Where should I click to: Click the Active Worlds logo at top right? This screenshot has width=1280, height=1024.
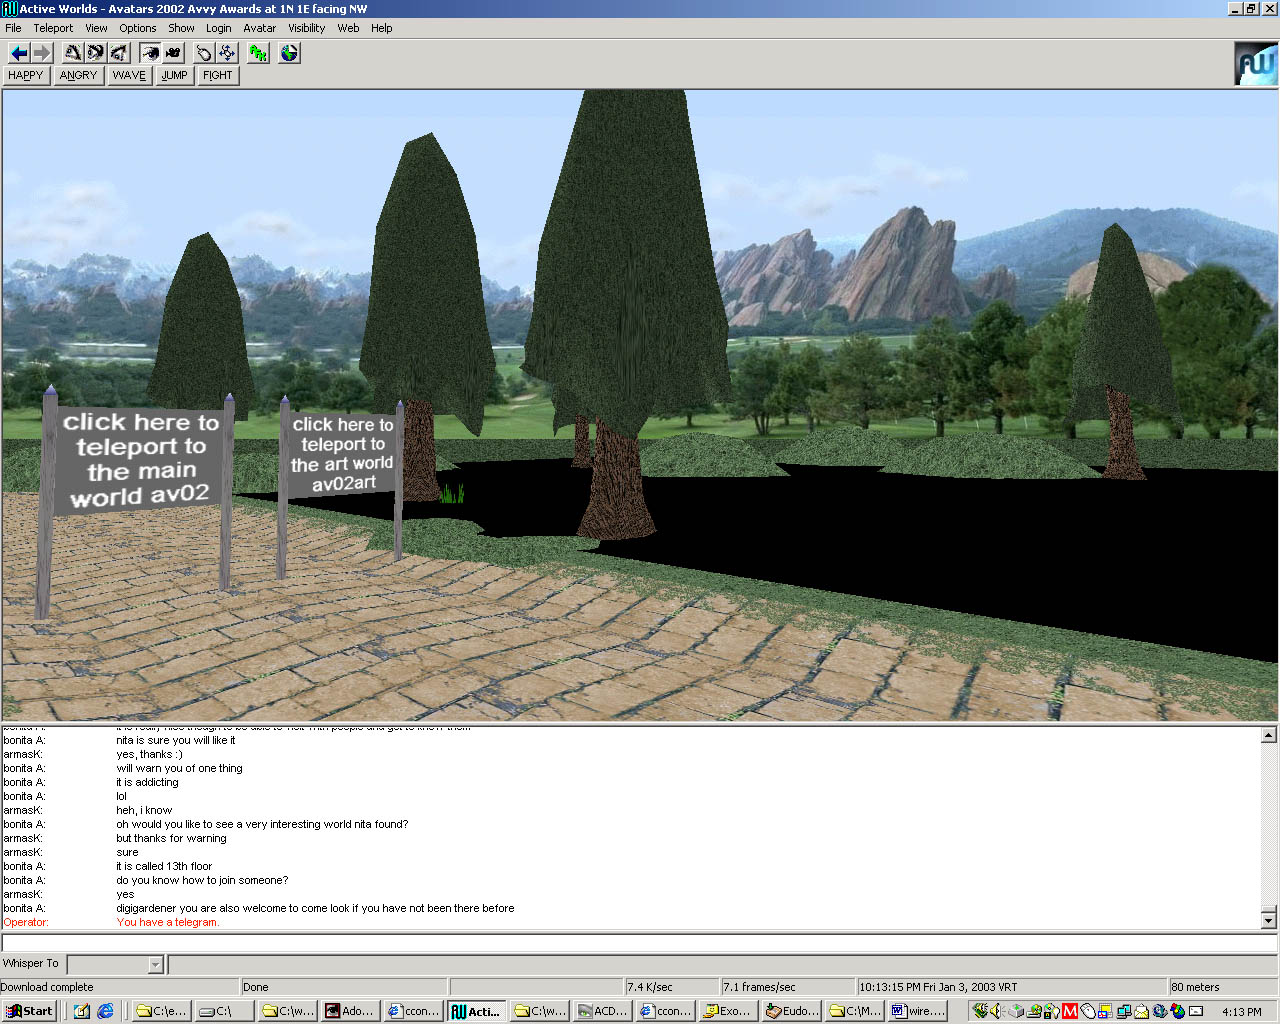click(1255, 64)
